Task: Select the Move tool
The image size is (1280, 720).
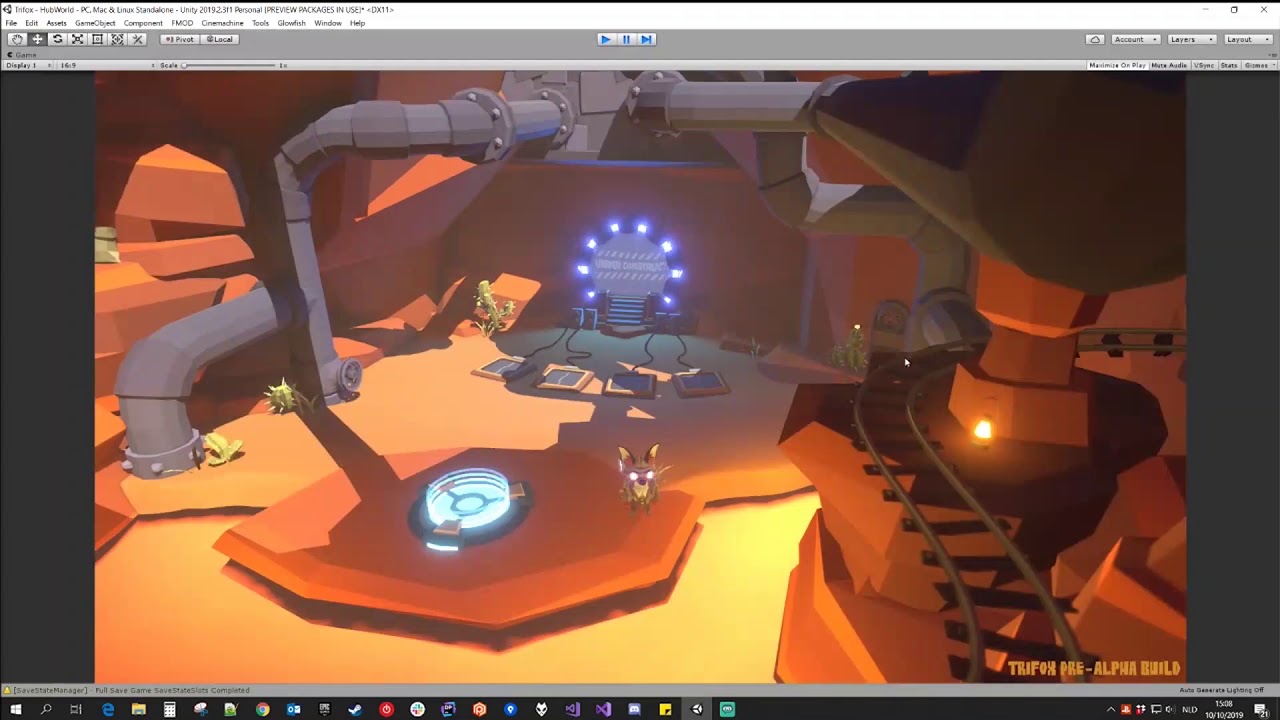Action: 37,39
